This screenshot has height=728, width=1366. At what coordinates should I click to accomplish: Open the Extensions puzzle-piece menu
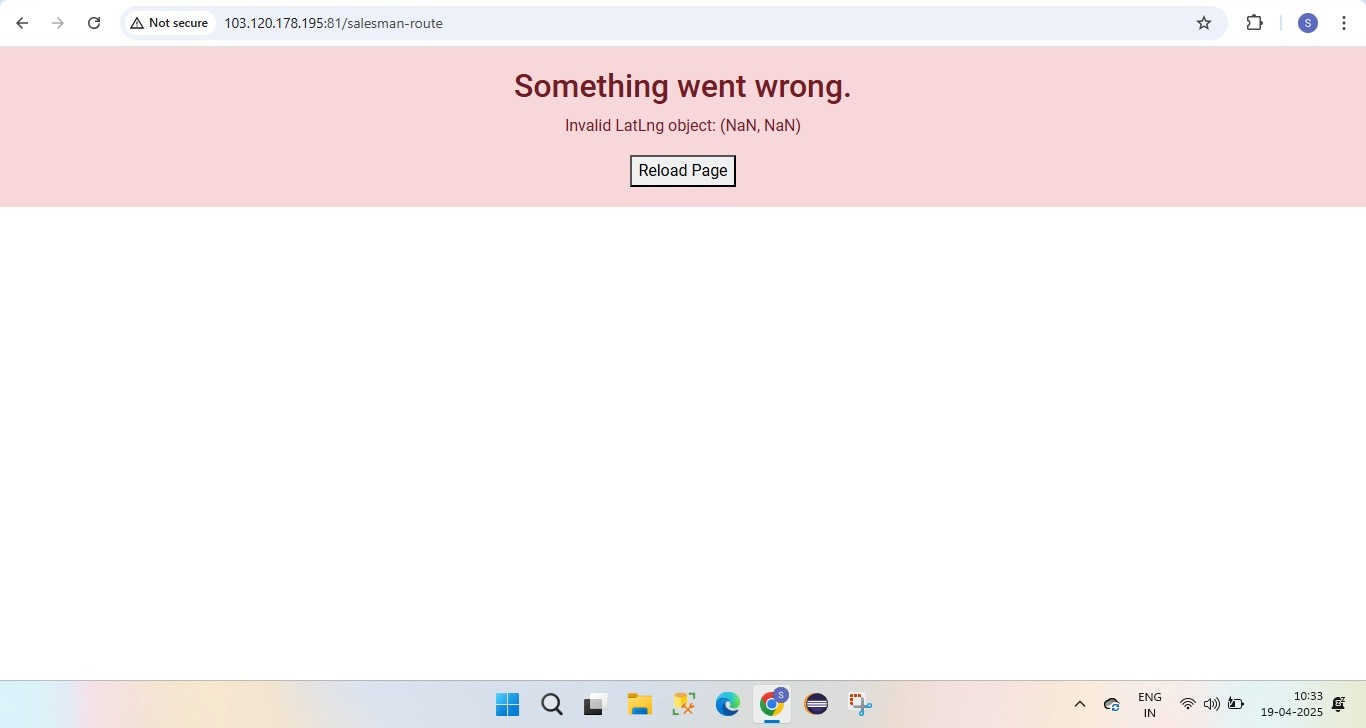[1254, 23]
